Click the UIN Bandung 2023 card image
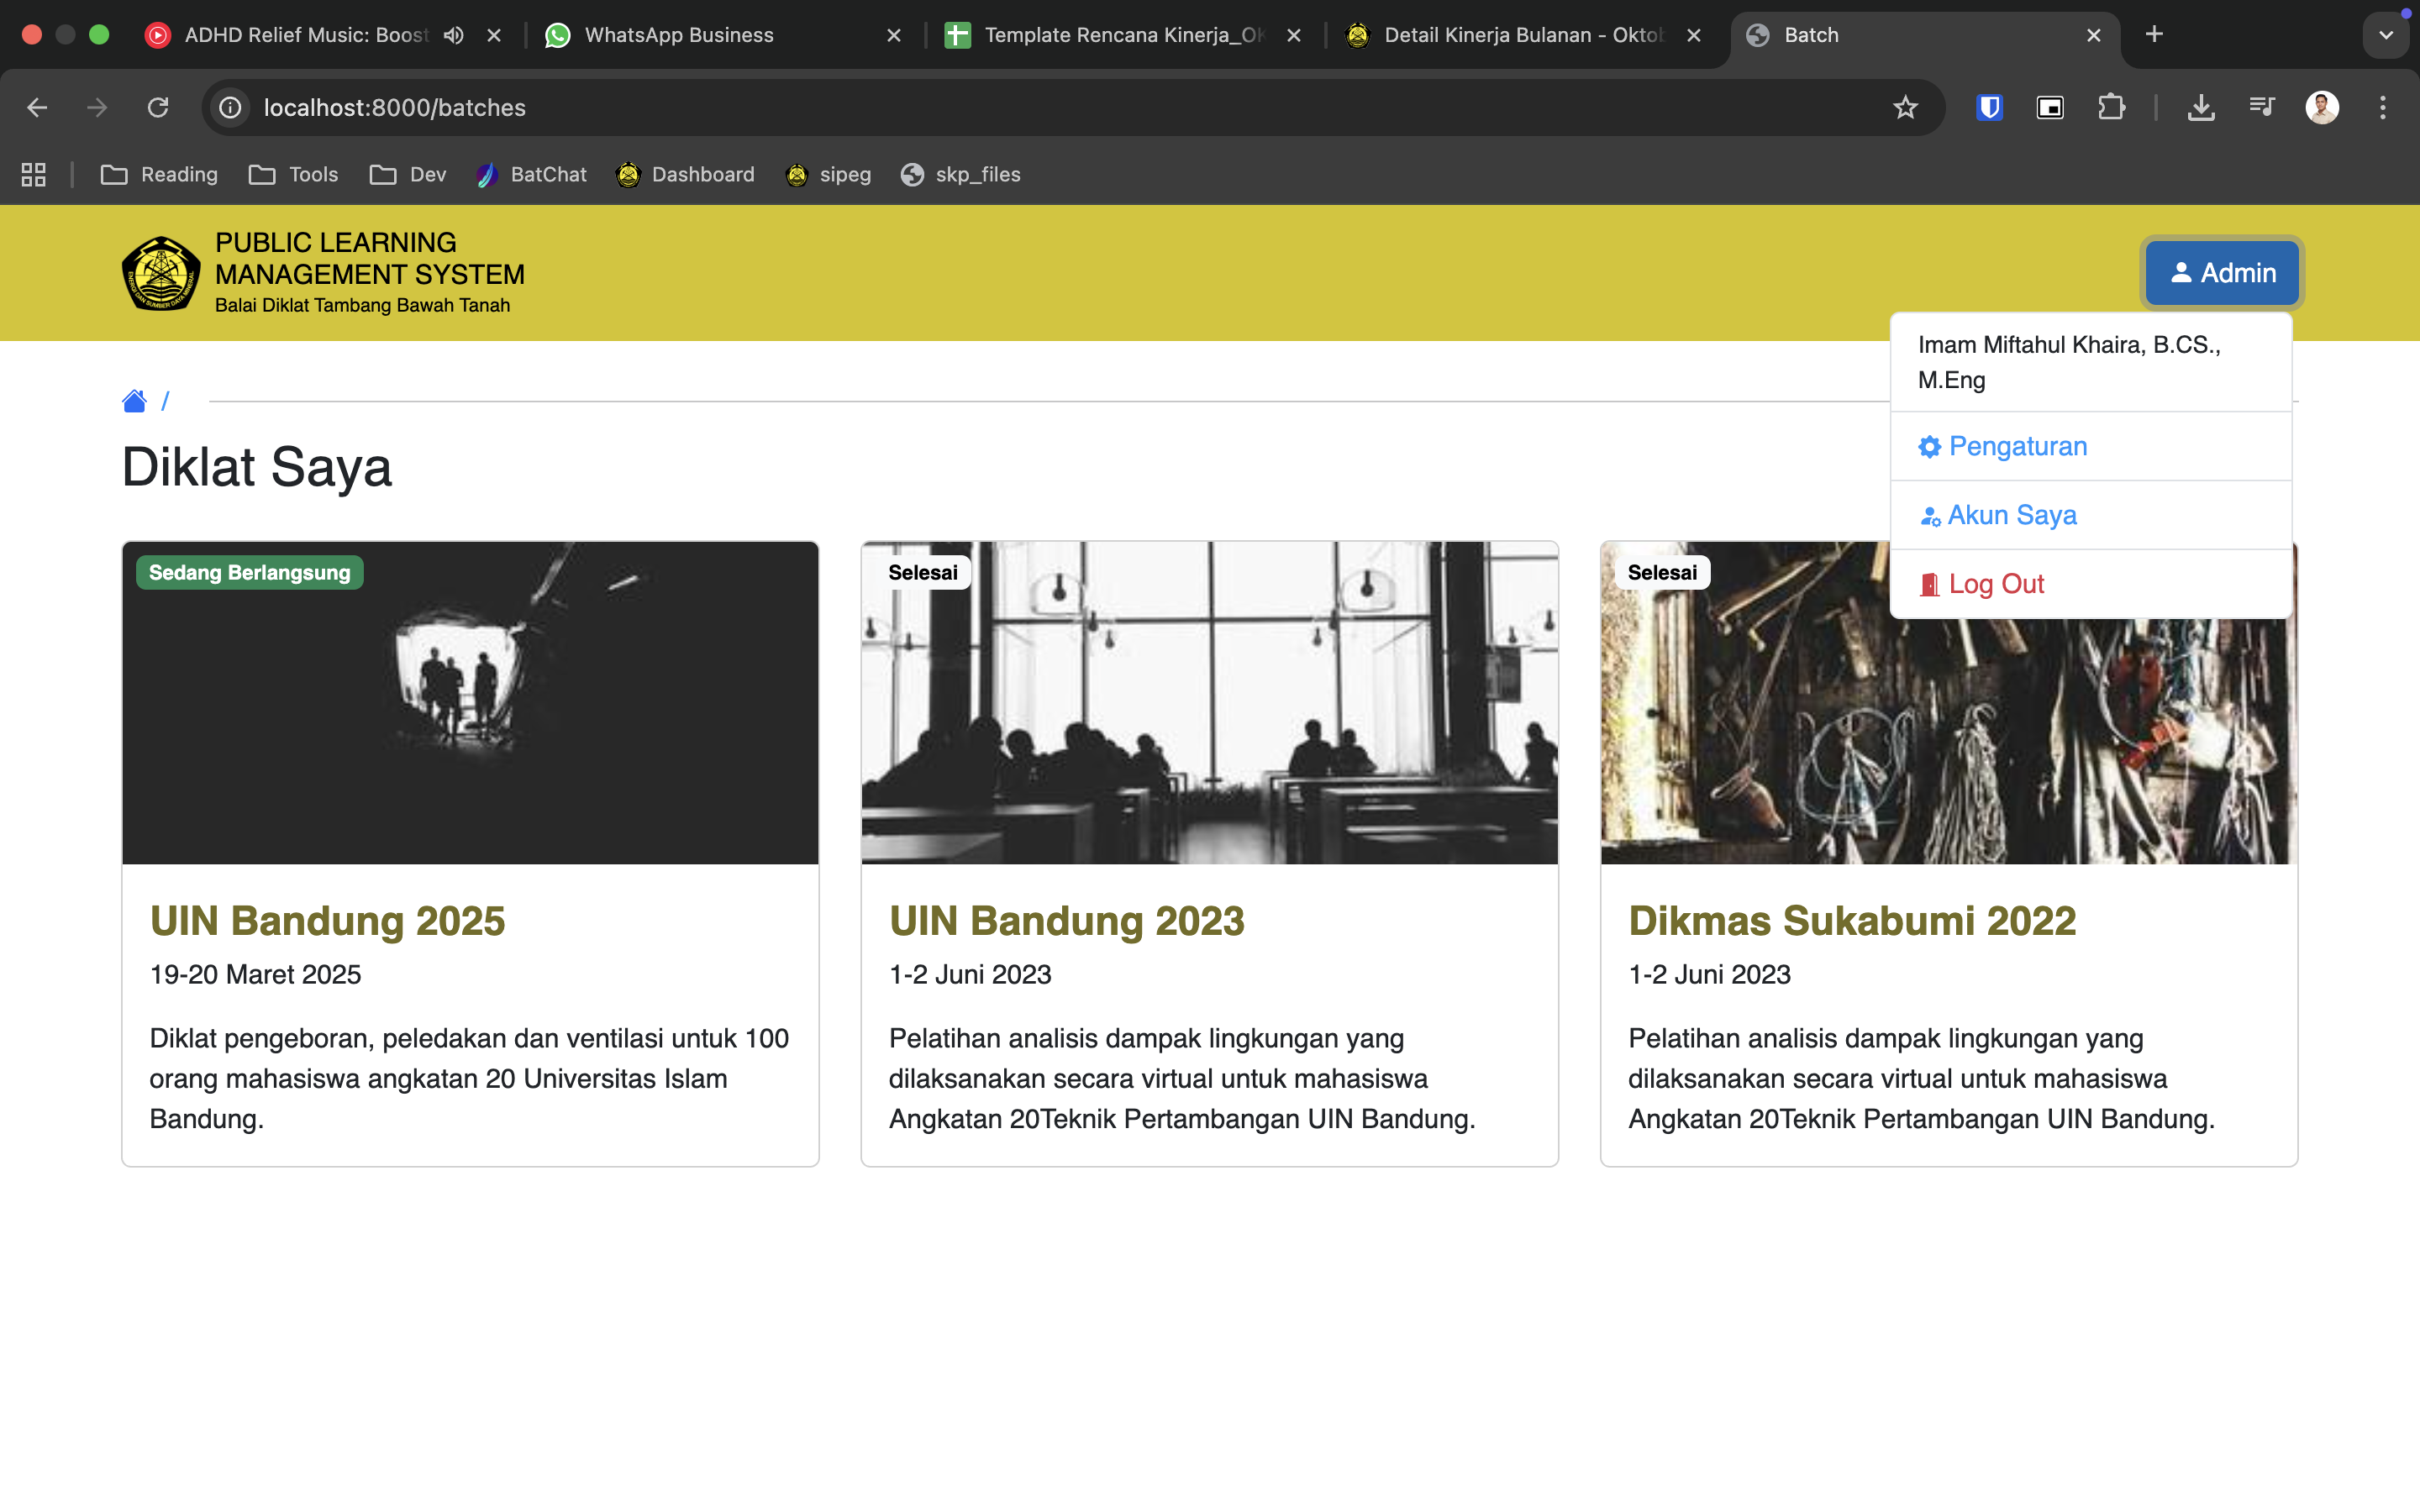 point(1209,703)
